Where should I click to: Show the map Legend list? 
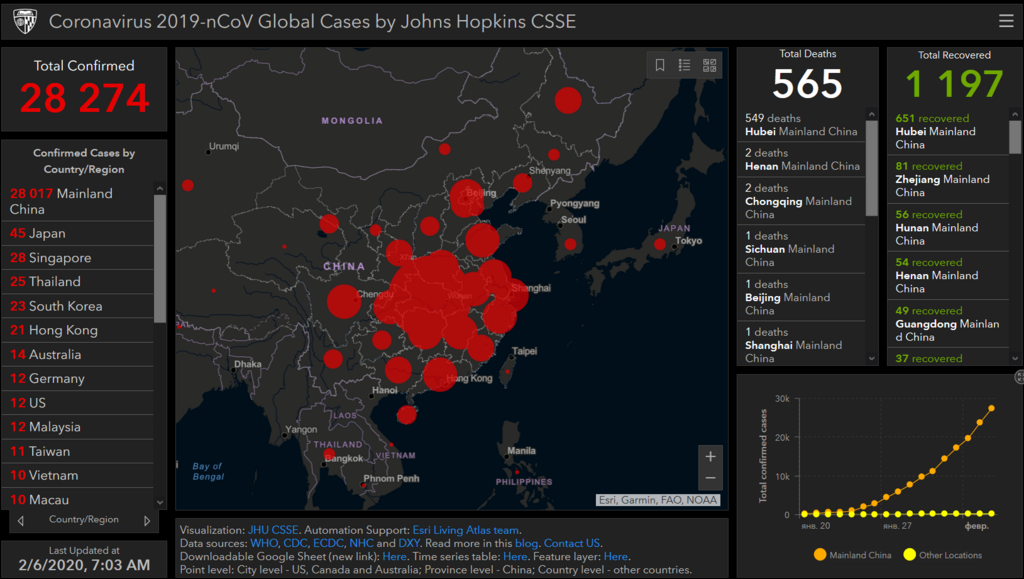pos(685,65)
